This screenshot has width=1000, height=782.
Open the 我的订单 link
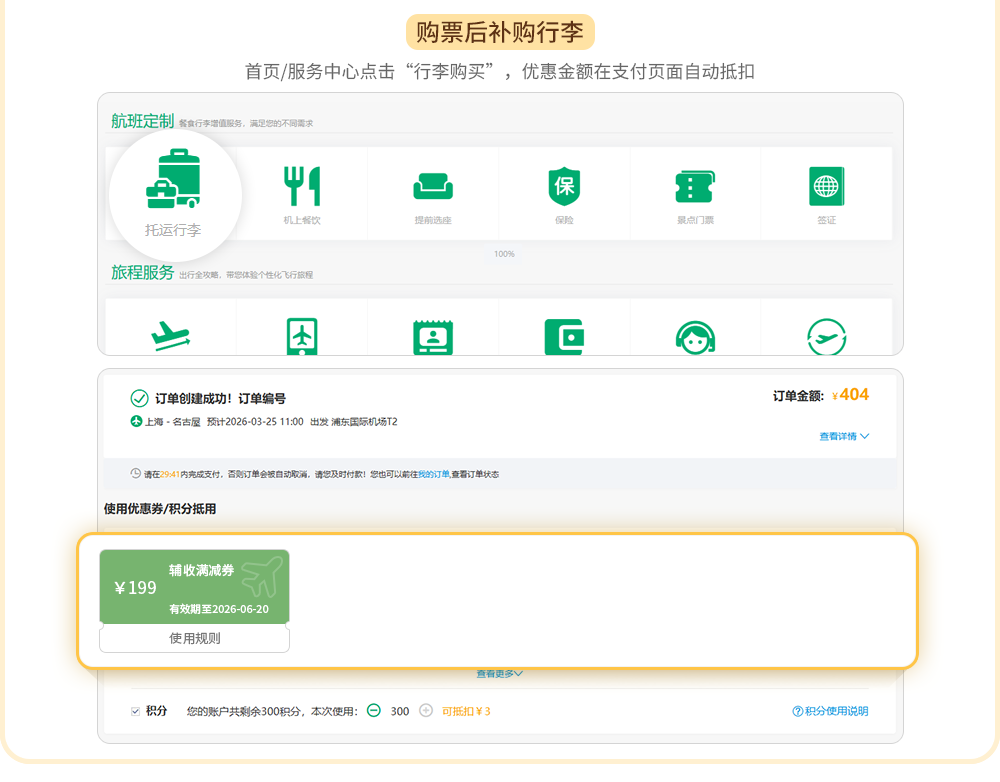click(433, 474)
